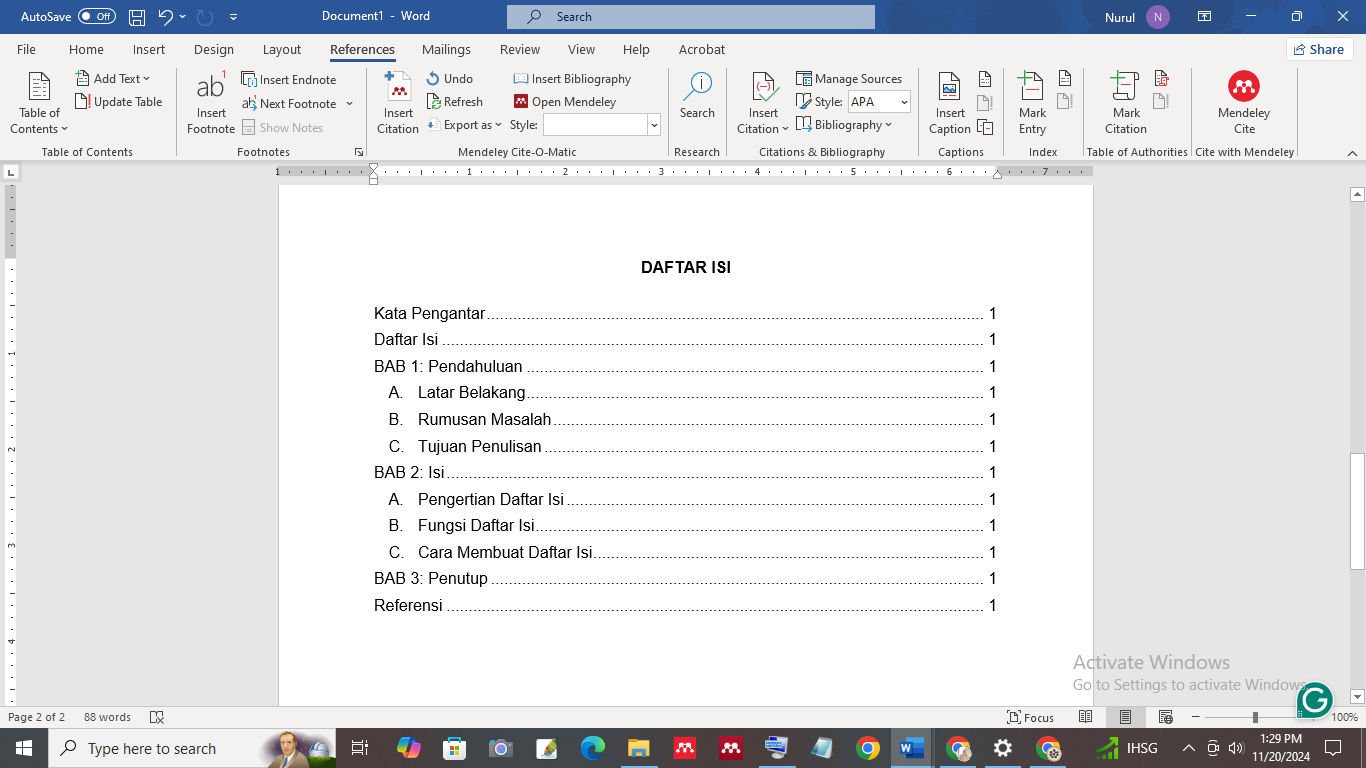The width and height of the screenshot is (1366, 768).
Task: Switch to the Home tab
Action: click(86, 49)
